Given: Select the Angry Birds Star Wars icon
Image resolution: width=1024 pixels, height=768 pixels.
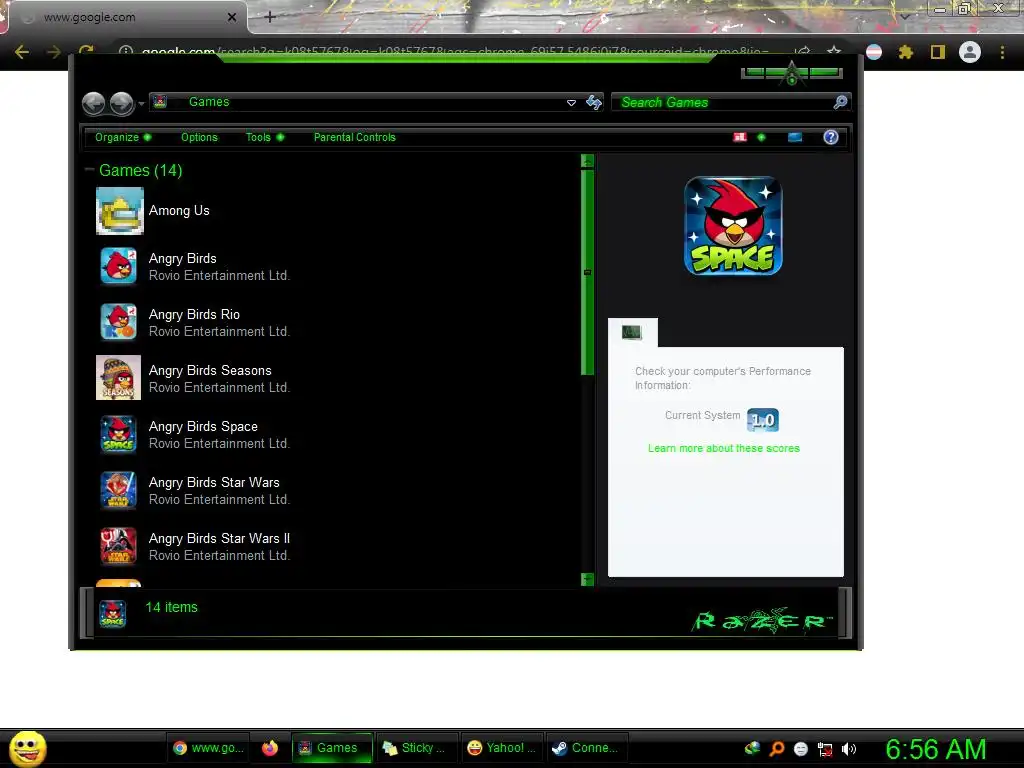Looking at the screenshot, I should click(118, 490).
